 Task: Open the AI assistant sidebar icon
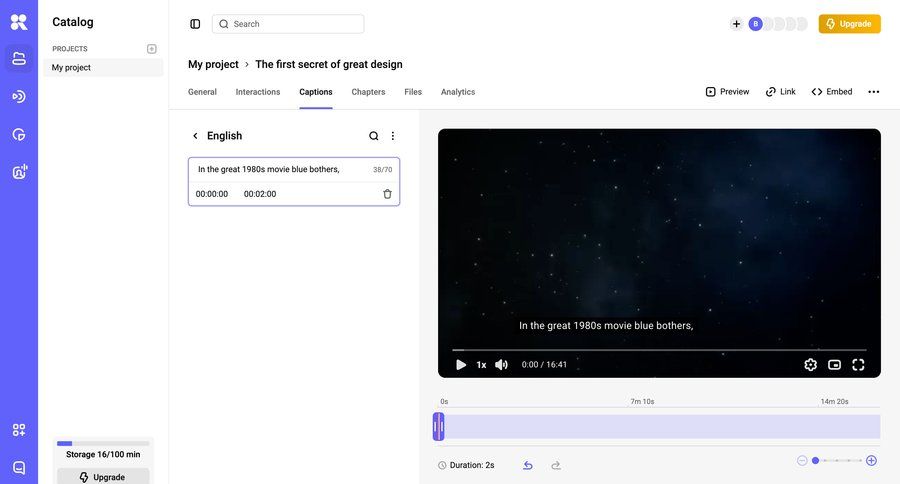coord(19,172)
